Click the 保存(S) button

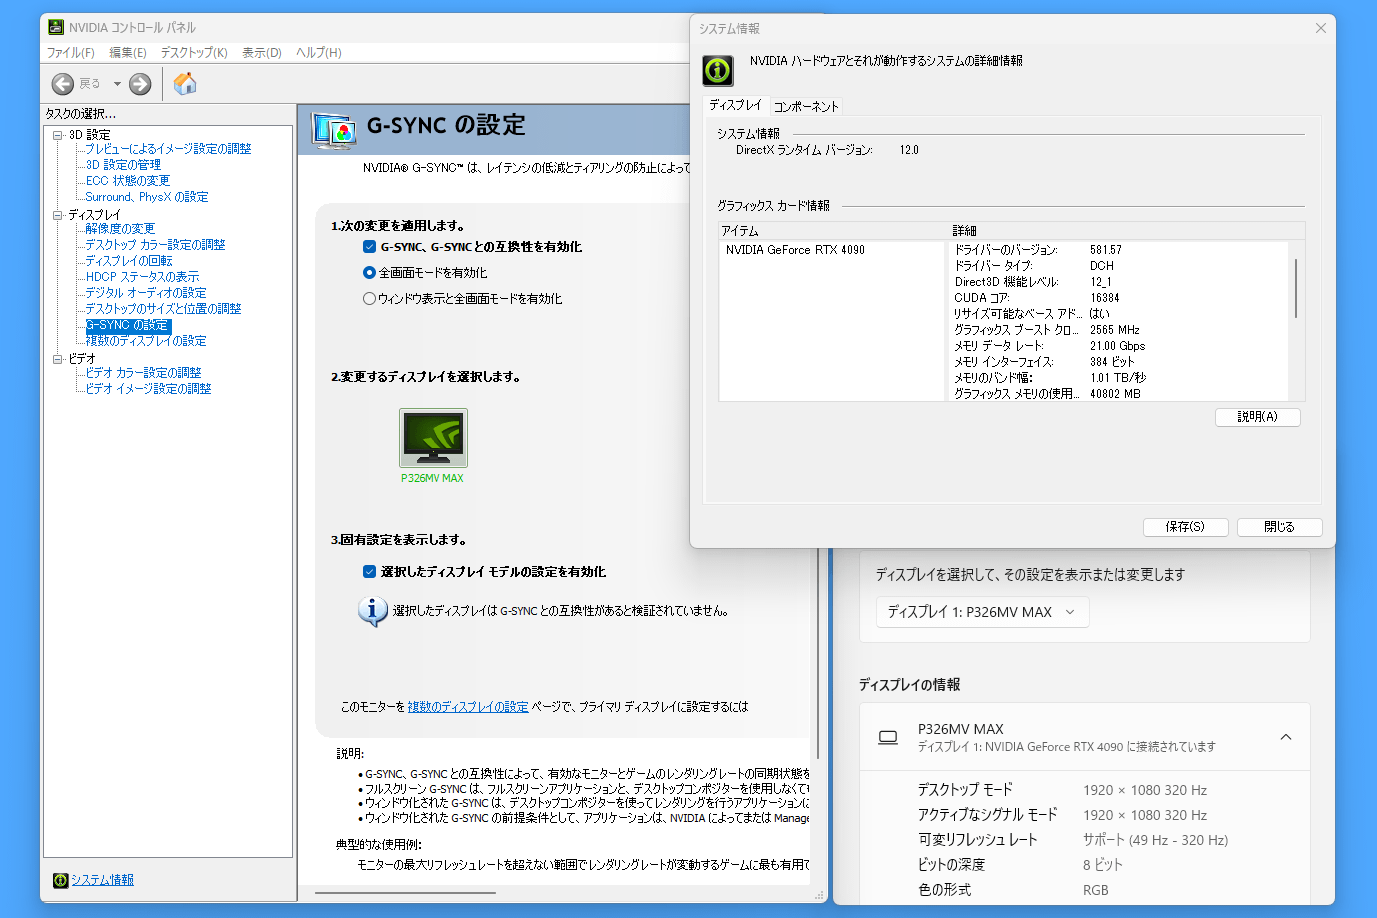[1185, 527]
